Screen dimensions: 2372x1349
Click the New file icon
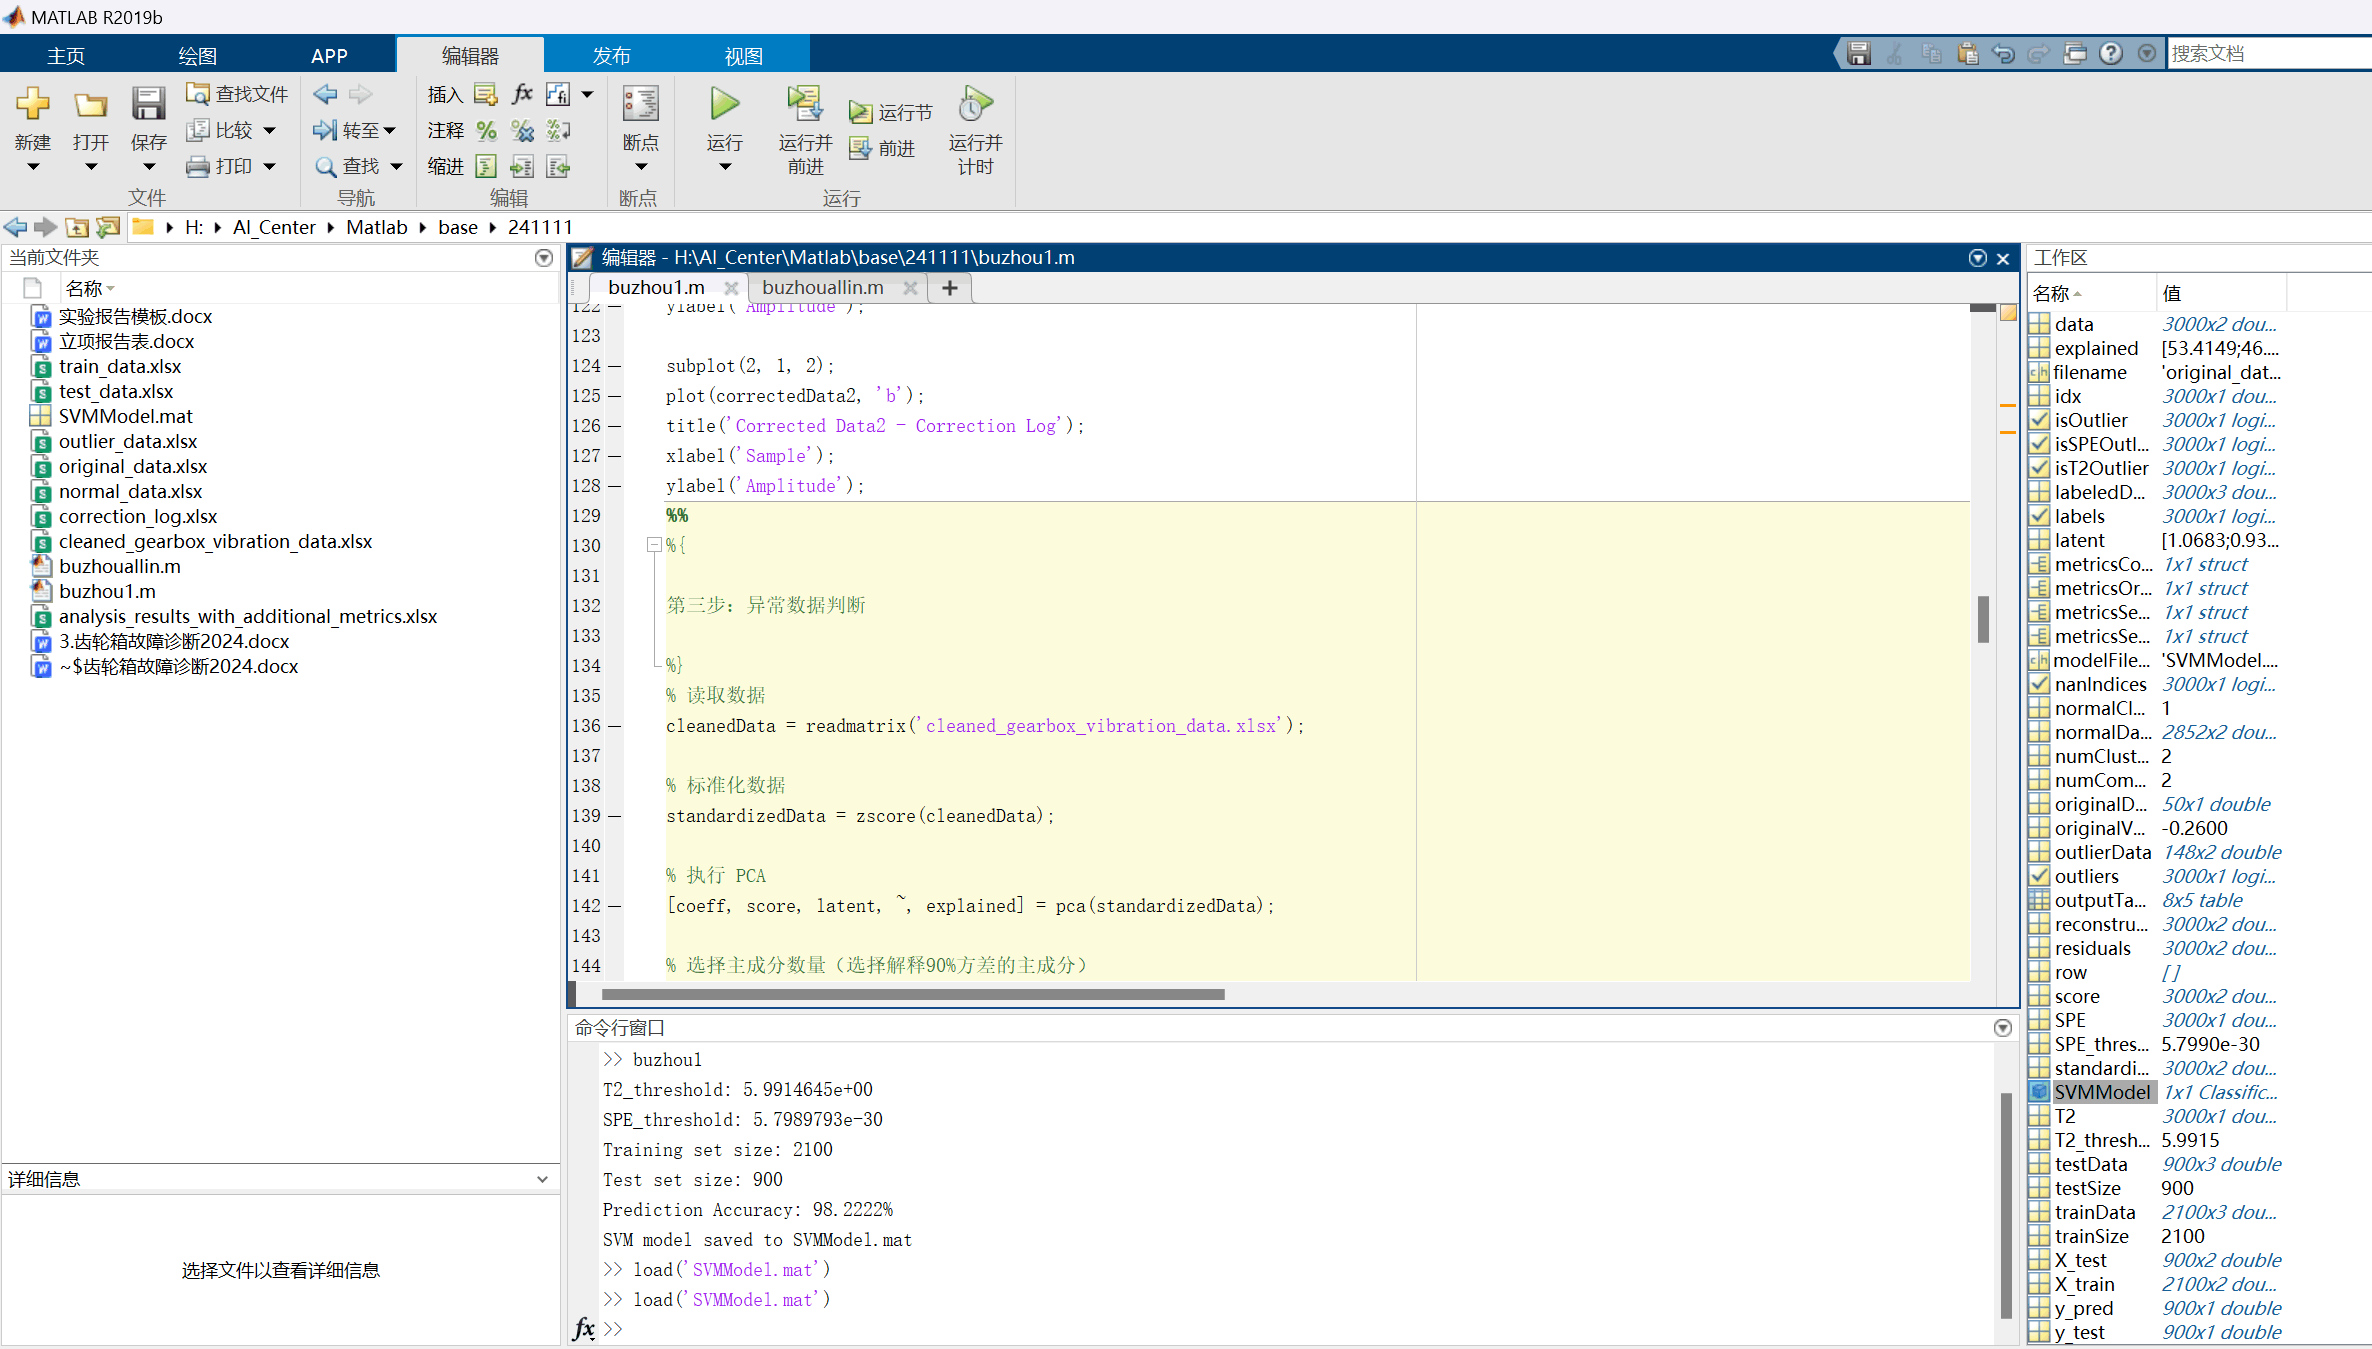coord(33,104)
